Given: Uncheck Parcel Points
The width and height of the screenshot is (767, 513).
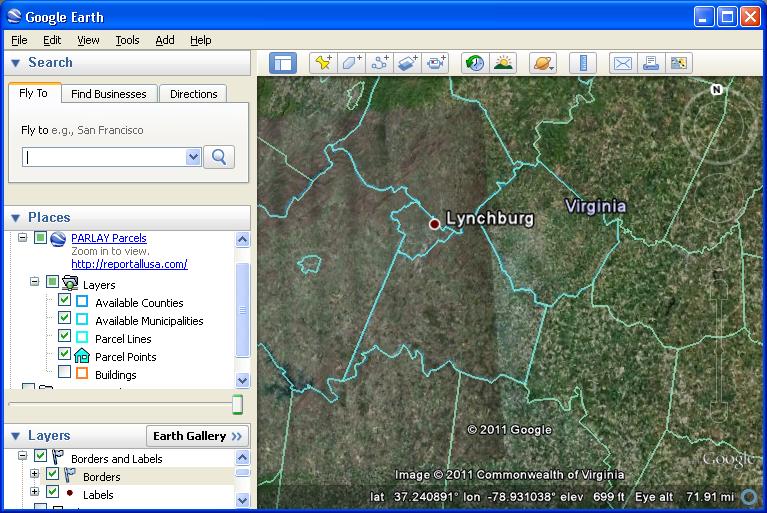Looking at the screenshot, I should (x=64, y=353).
